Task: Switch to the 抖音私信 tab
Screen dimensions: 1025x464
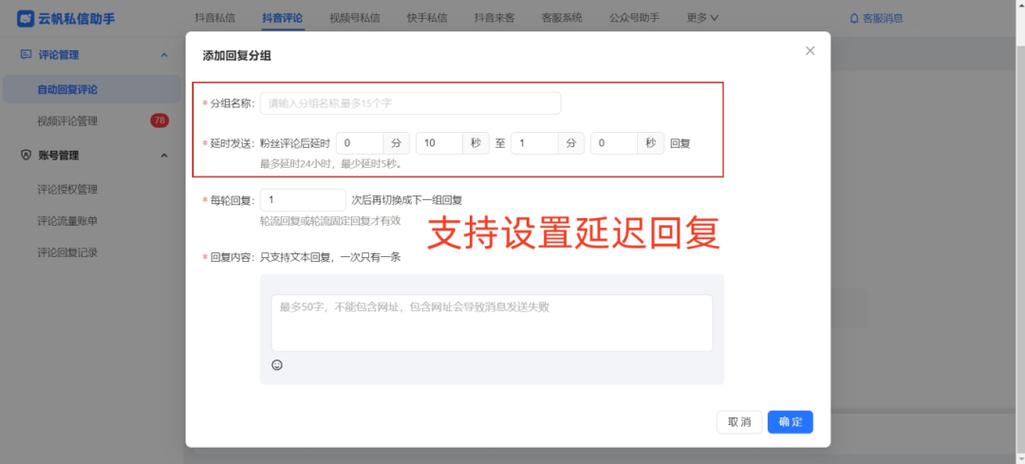Action: (x=215, y=18)
